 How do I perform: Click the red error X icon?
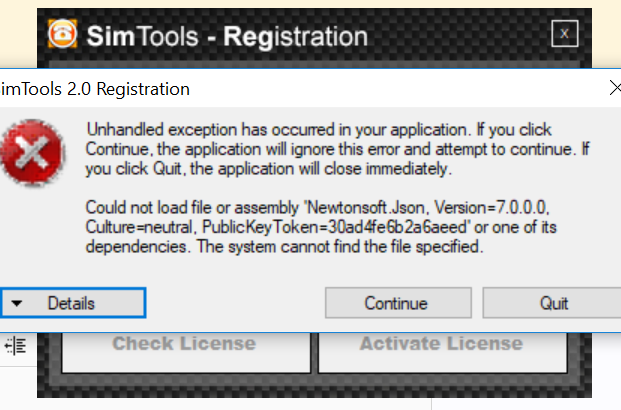[32, 153]
